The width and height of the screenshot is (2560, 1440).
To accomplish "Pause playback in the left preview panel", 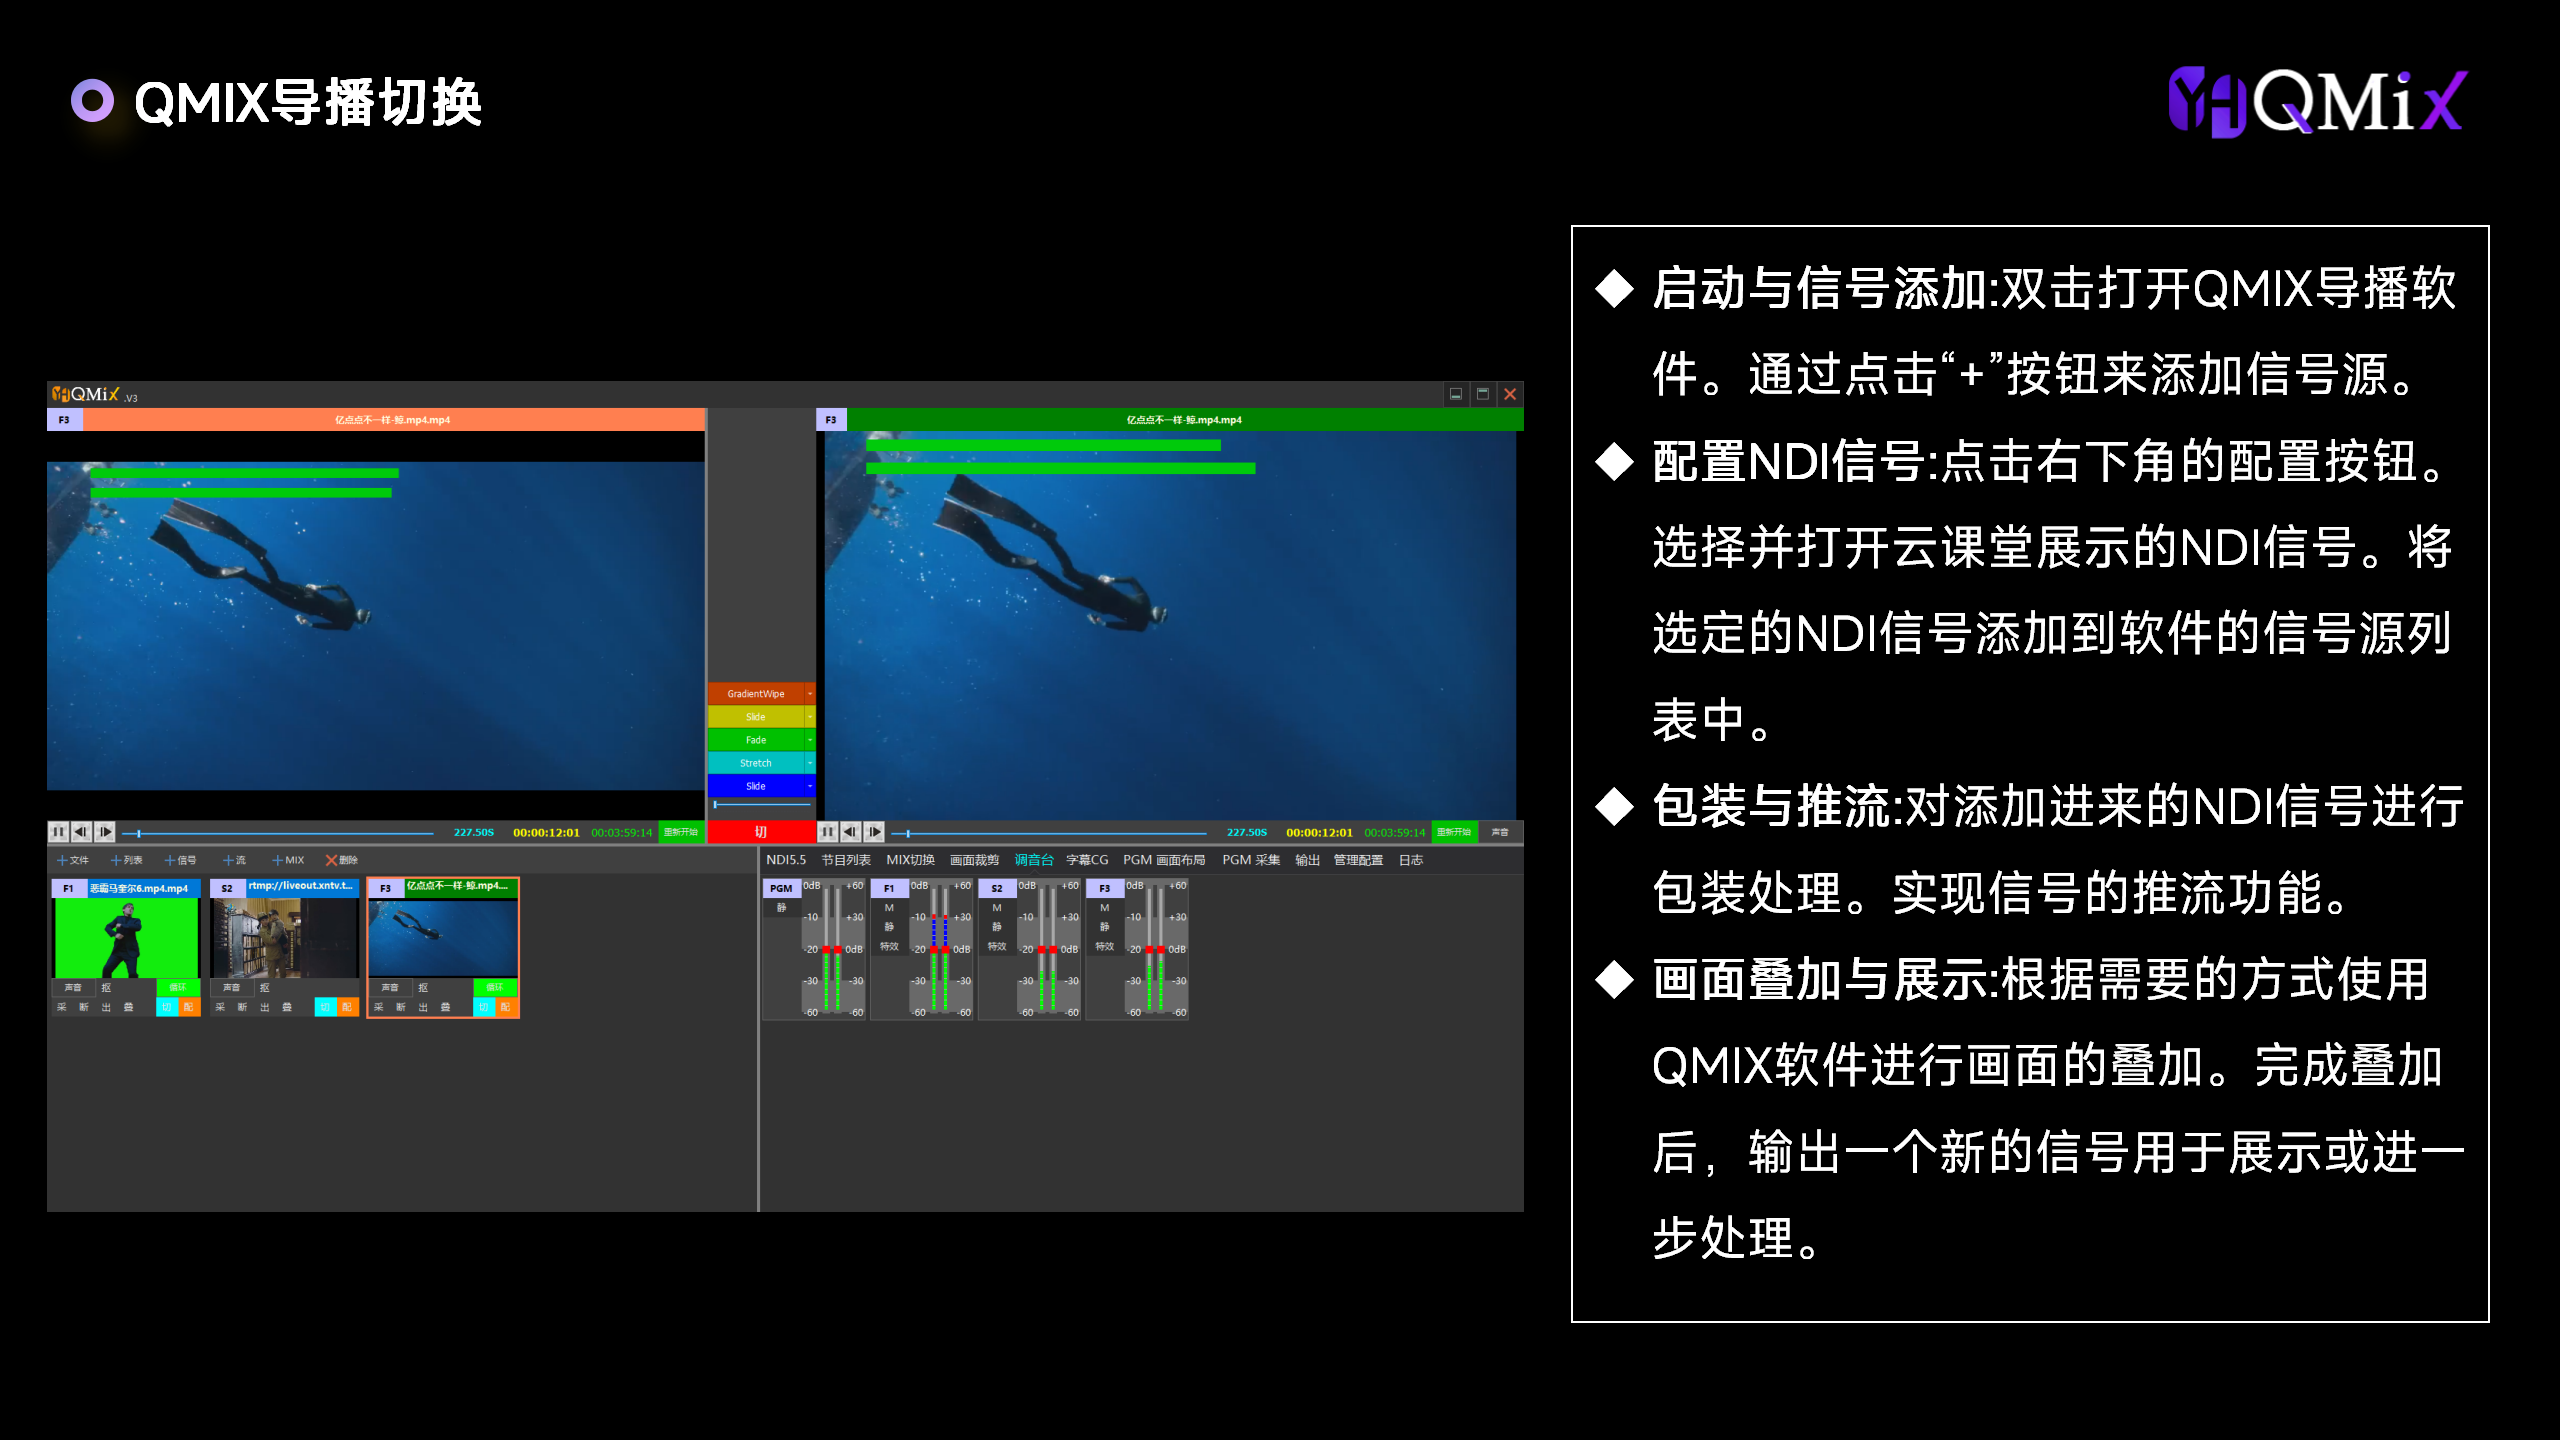I will [x=58, y=831].
